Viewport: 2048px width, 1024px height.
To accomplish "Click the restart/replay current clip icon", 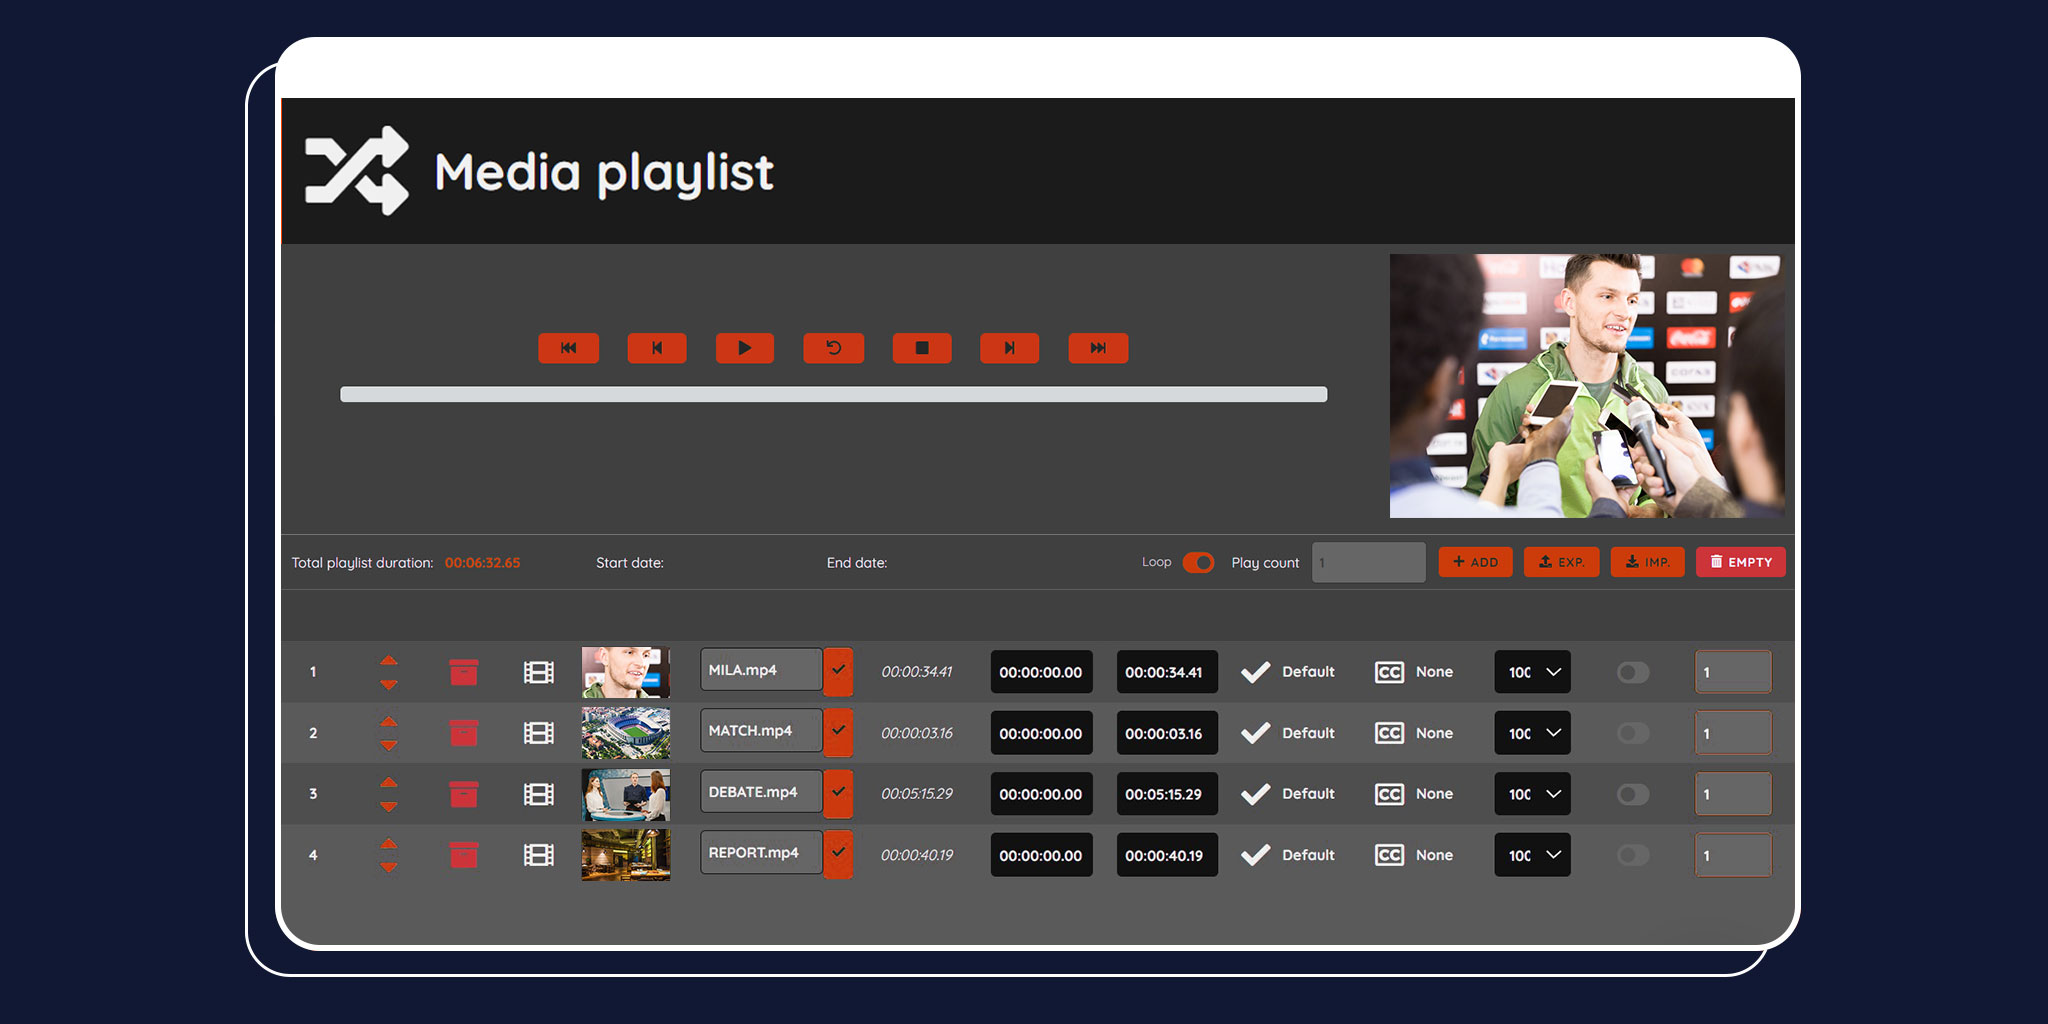I will pos(833,348).
